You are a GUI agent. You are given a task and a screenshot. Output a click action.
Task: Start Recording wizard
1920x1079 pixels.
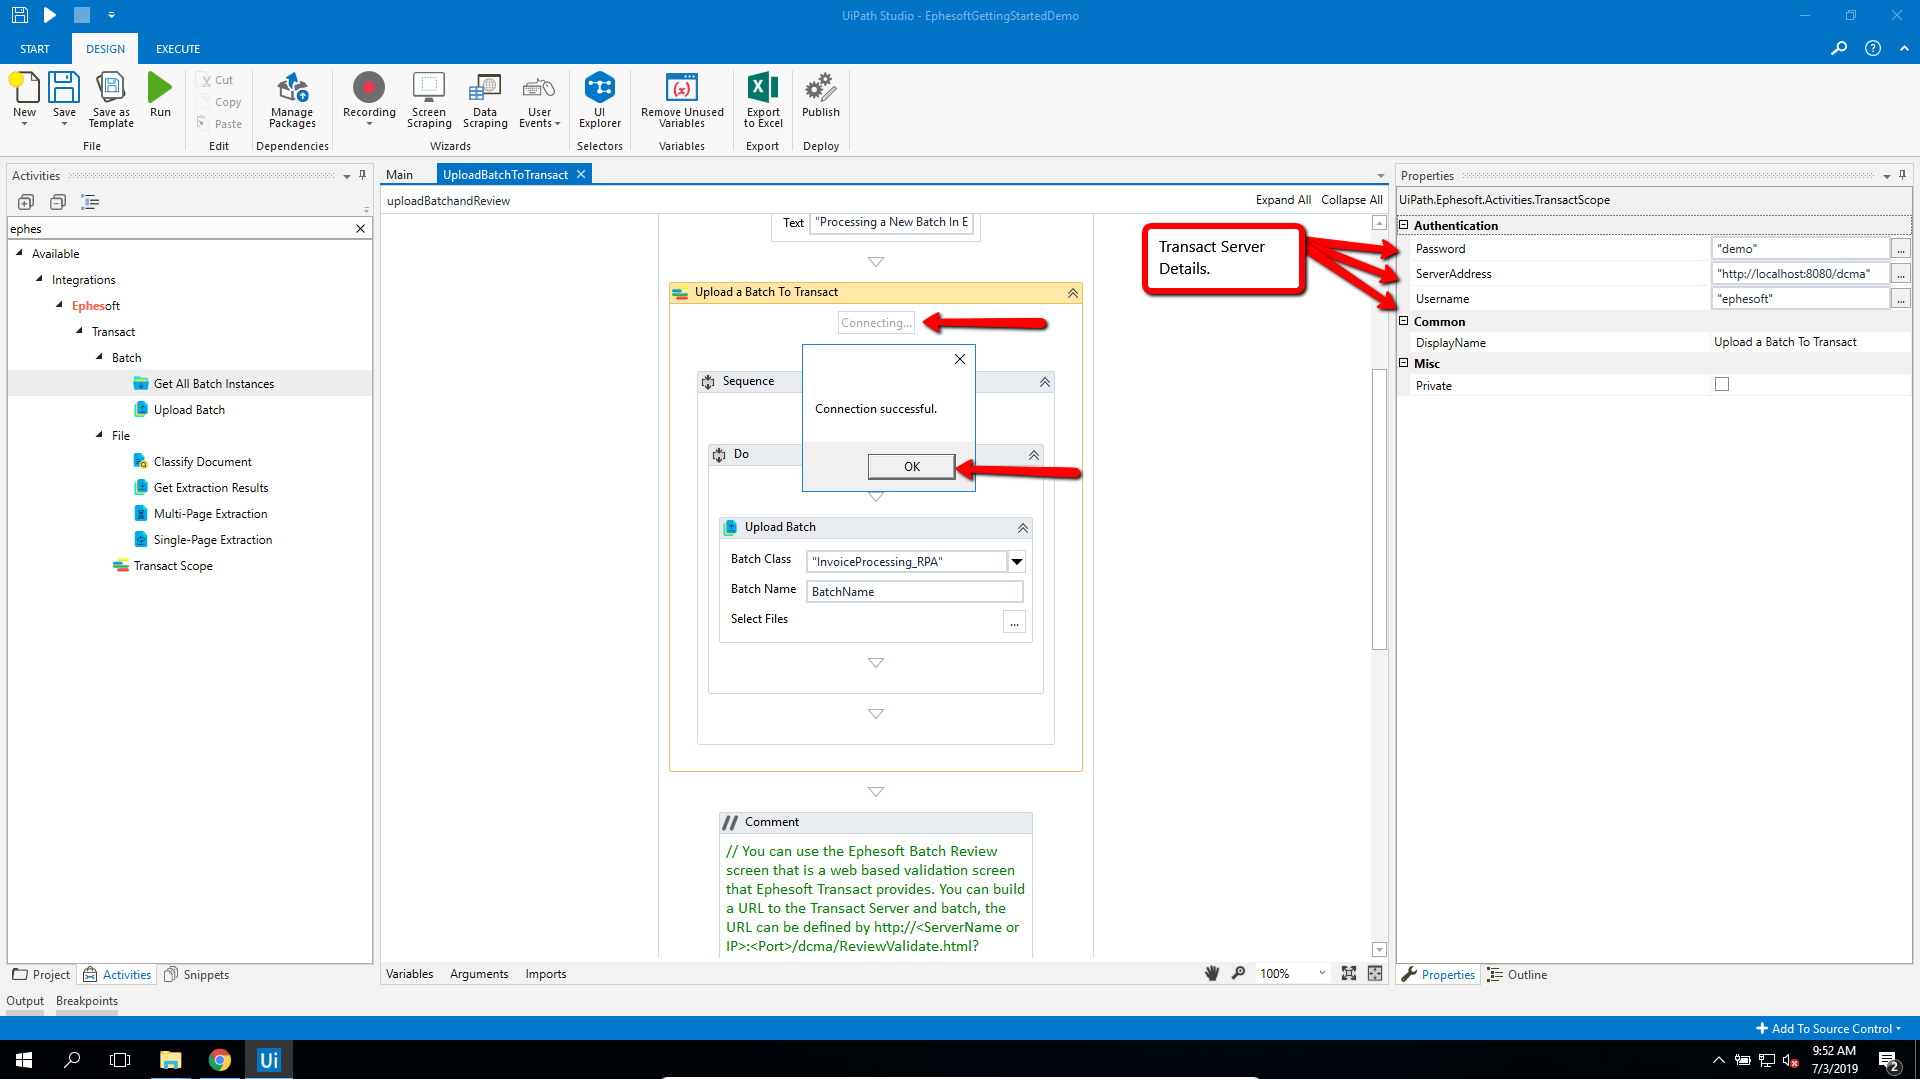pyautogui.click(x=369, y=99)
